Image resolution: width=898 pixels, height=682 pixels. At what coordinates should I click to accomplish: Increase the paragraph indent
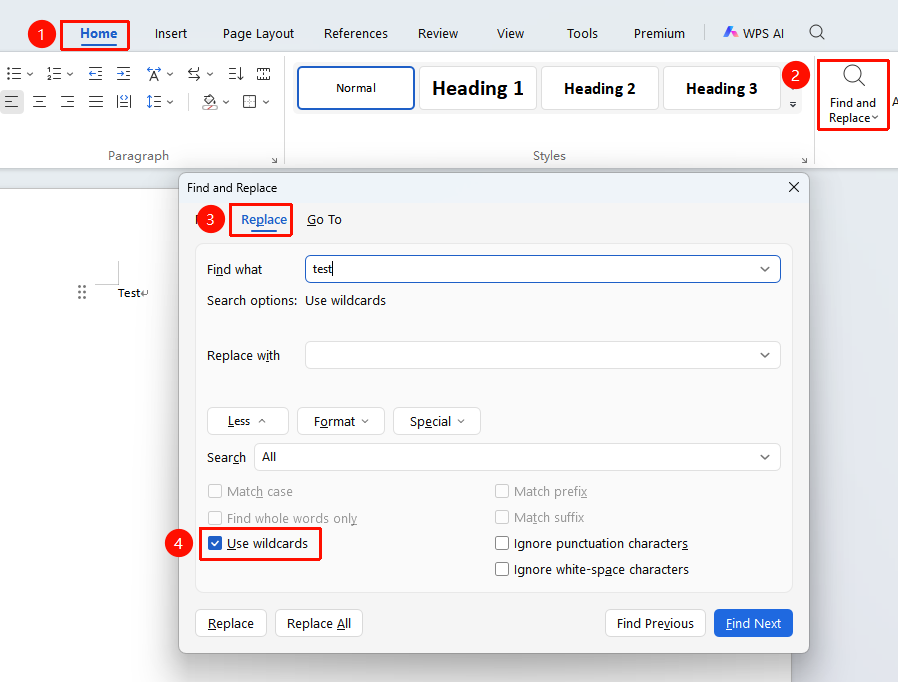coord(123,74)
